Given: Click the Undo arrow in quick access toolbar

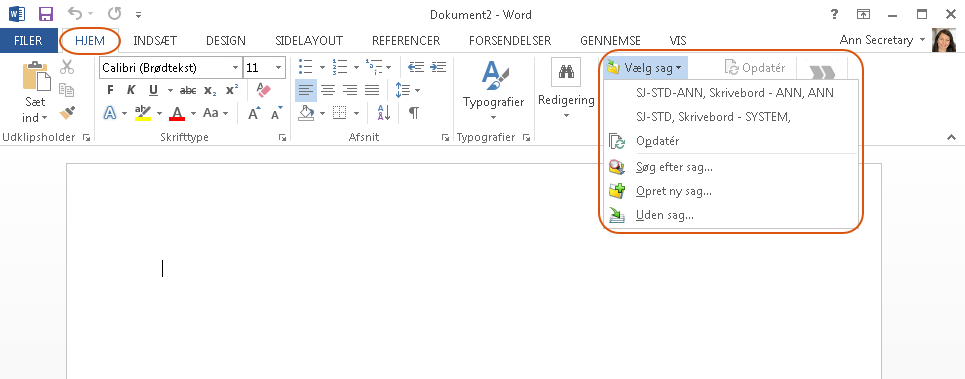Looking at the screenshot, I should pyautogui.click(x=74, y=14).
